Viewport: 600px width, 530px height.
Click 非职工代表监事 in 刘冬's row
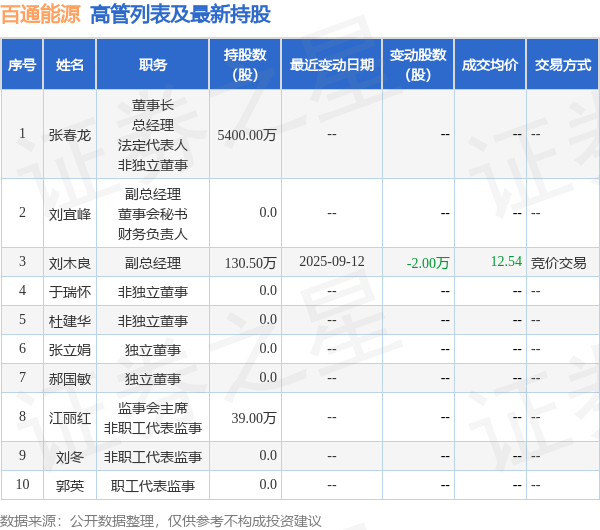153,457
